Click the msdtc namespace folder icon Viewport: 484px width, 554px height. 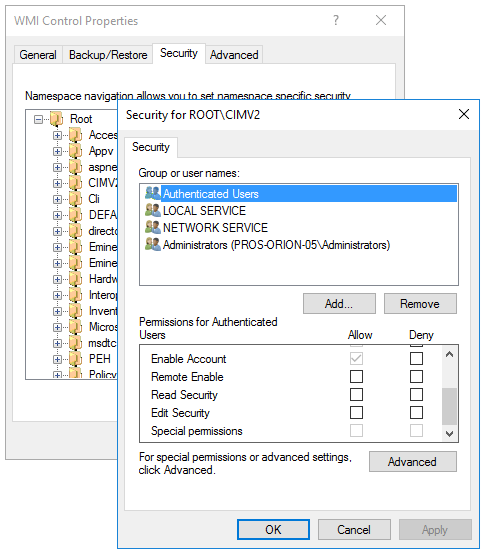[76, 343]
